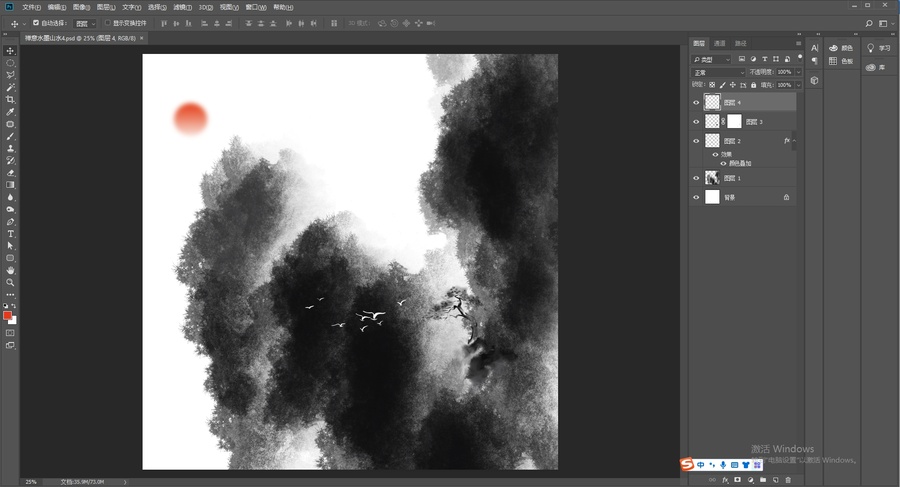The image size is (900, 487).
Task: Select the Hand tool
Action: pyautogui.click(x=10, y=270)
